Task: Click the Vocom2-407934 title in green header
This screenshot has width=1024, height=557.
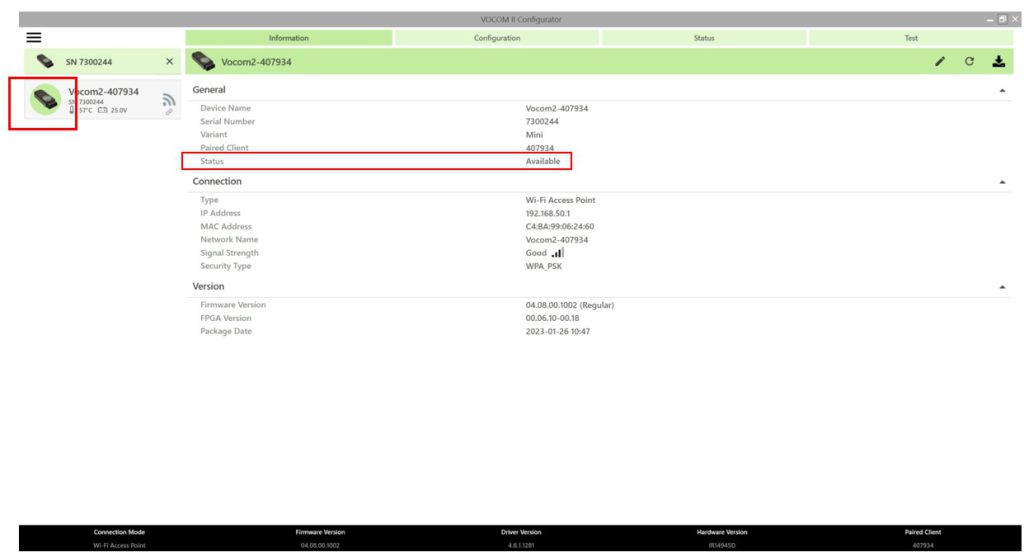Action: [256, 62]
